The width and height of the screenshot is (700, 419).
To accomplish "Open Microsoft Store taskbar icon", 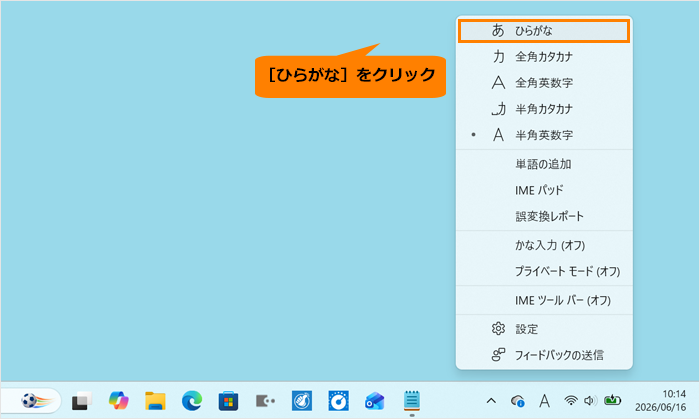I will pos(228,401).
